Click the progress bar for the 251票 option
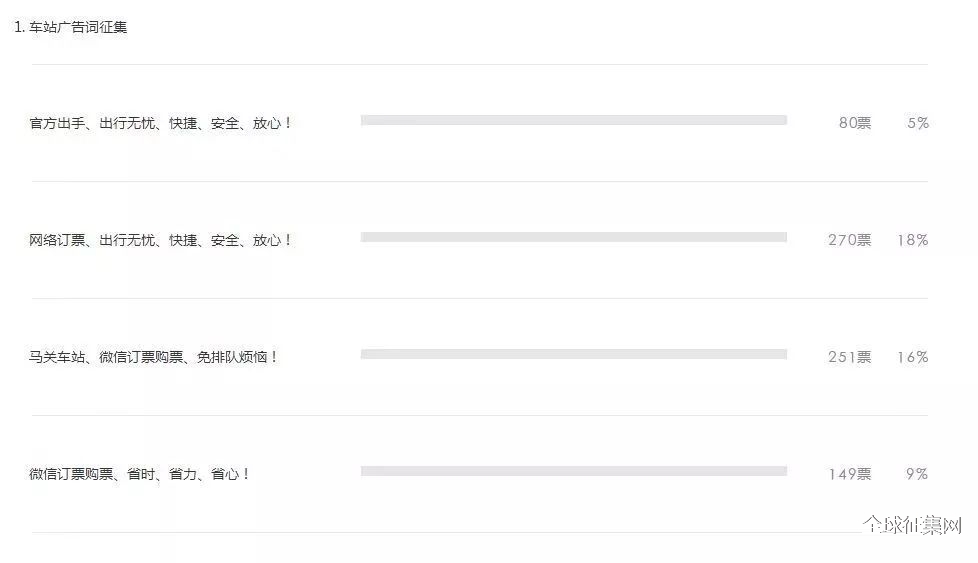Viewport: 978px width, 563px height. 574,354
